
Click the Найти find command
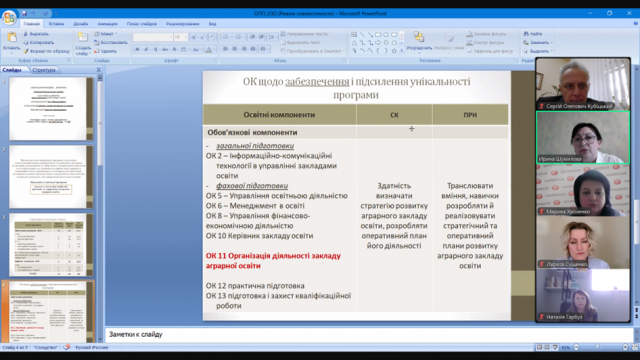(x=533, y=34)
